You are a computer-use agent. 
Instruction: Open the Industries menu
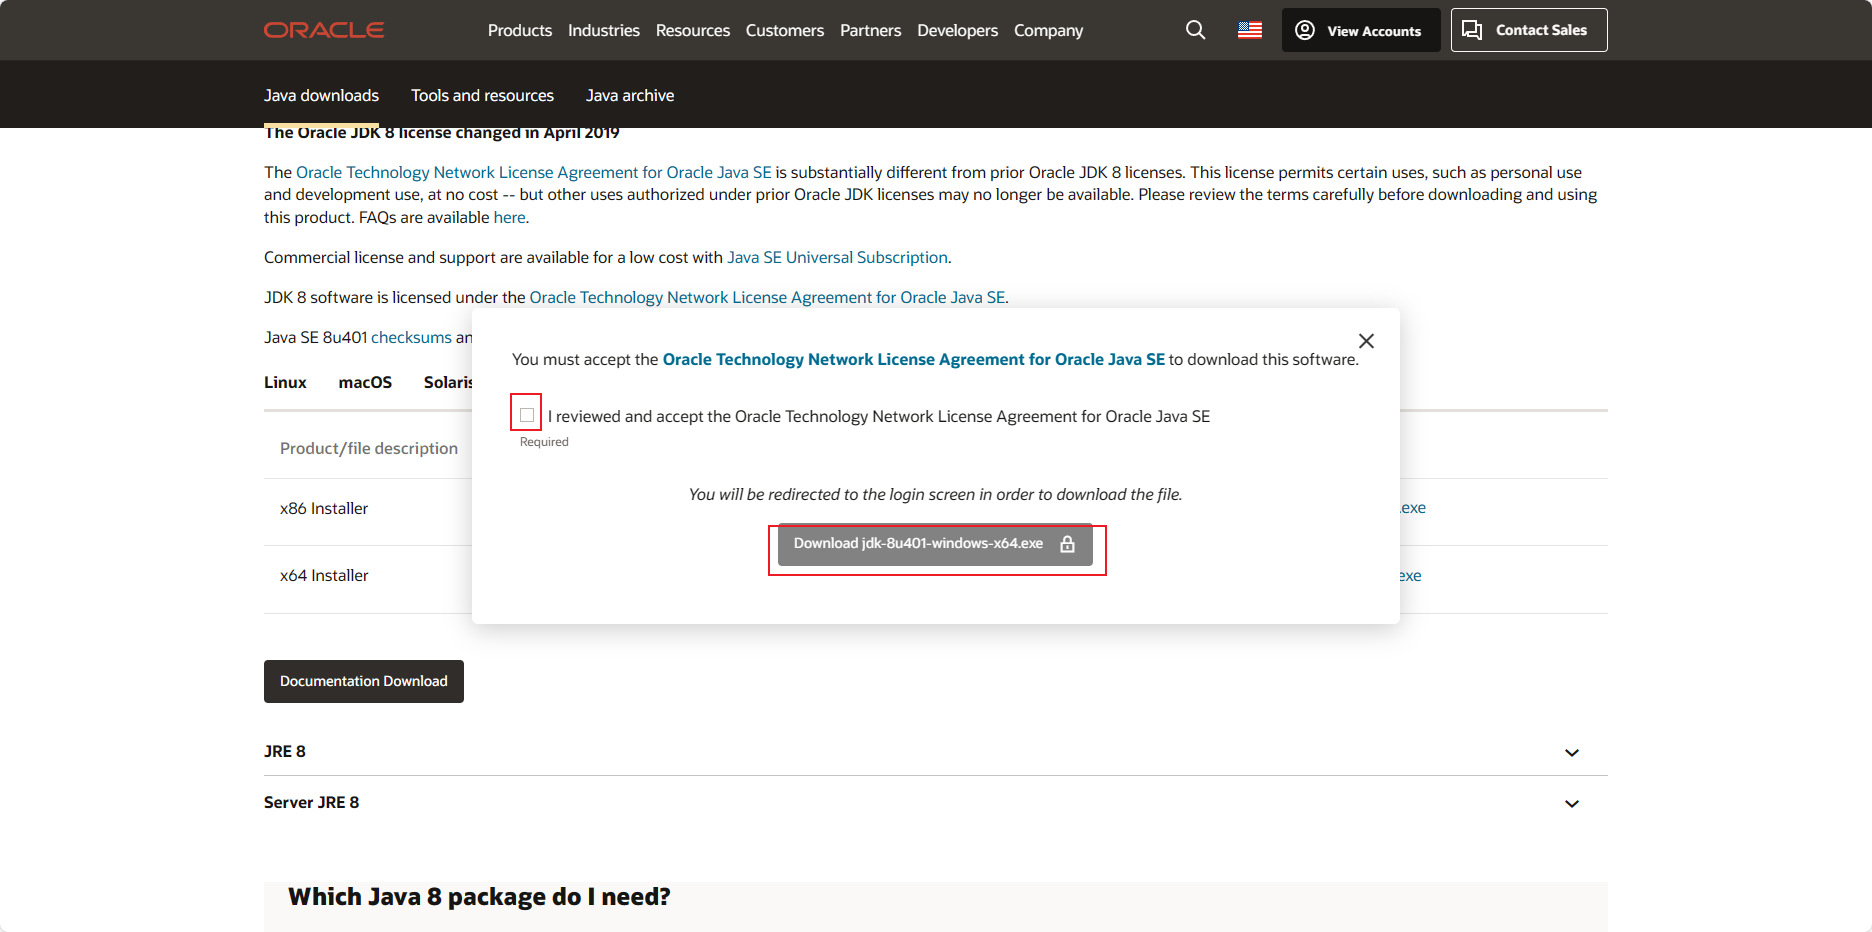click(604, 30)
